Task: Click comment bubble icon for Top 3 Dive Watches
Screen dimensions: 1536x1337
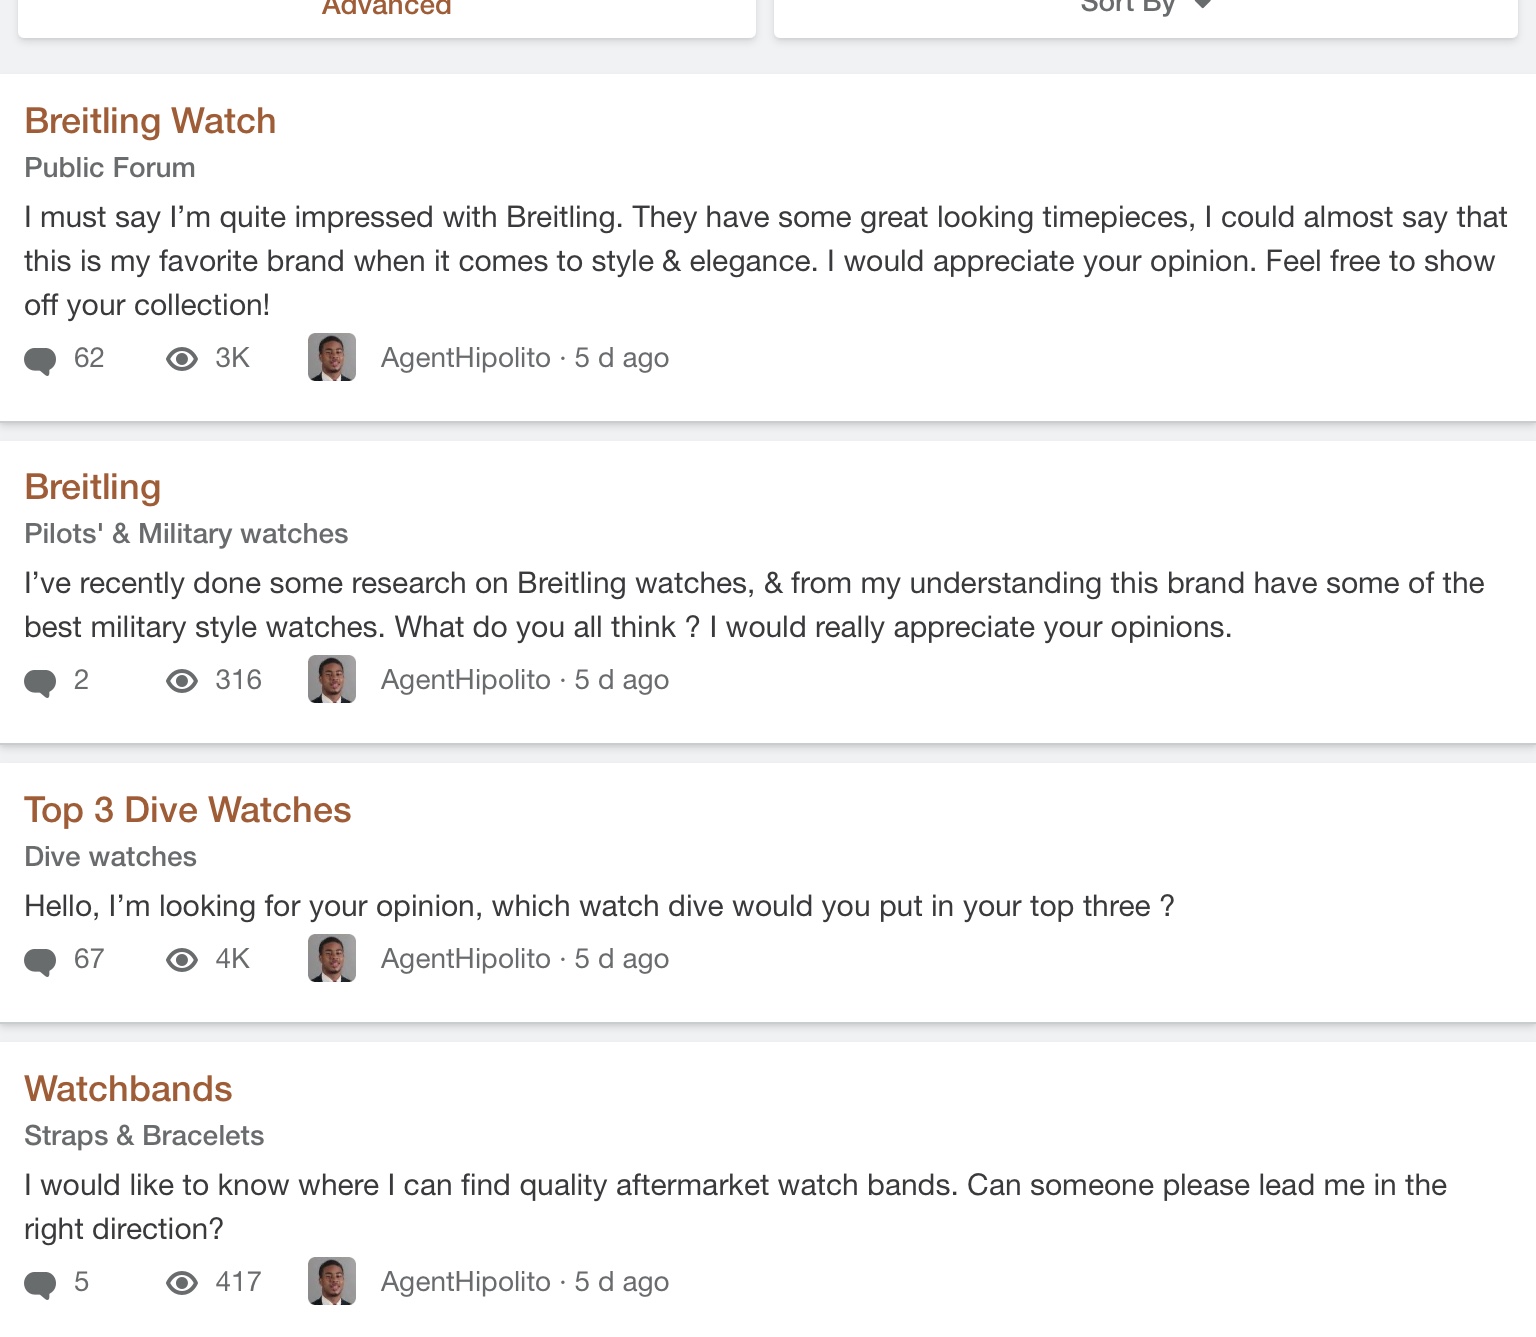Action: tap(40, 961)
